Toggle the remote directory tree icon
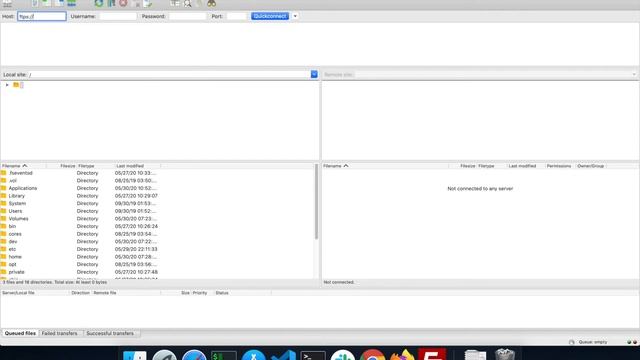 (60, 3)
